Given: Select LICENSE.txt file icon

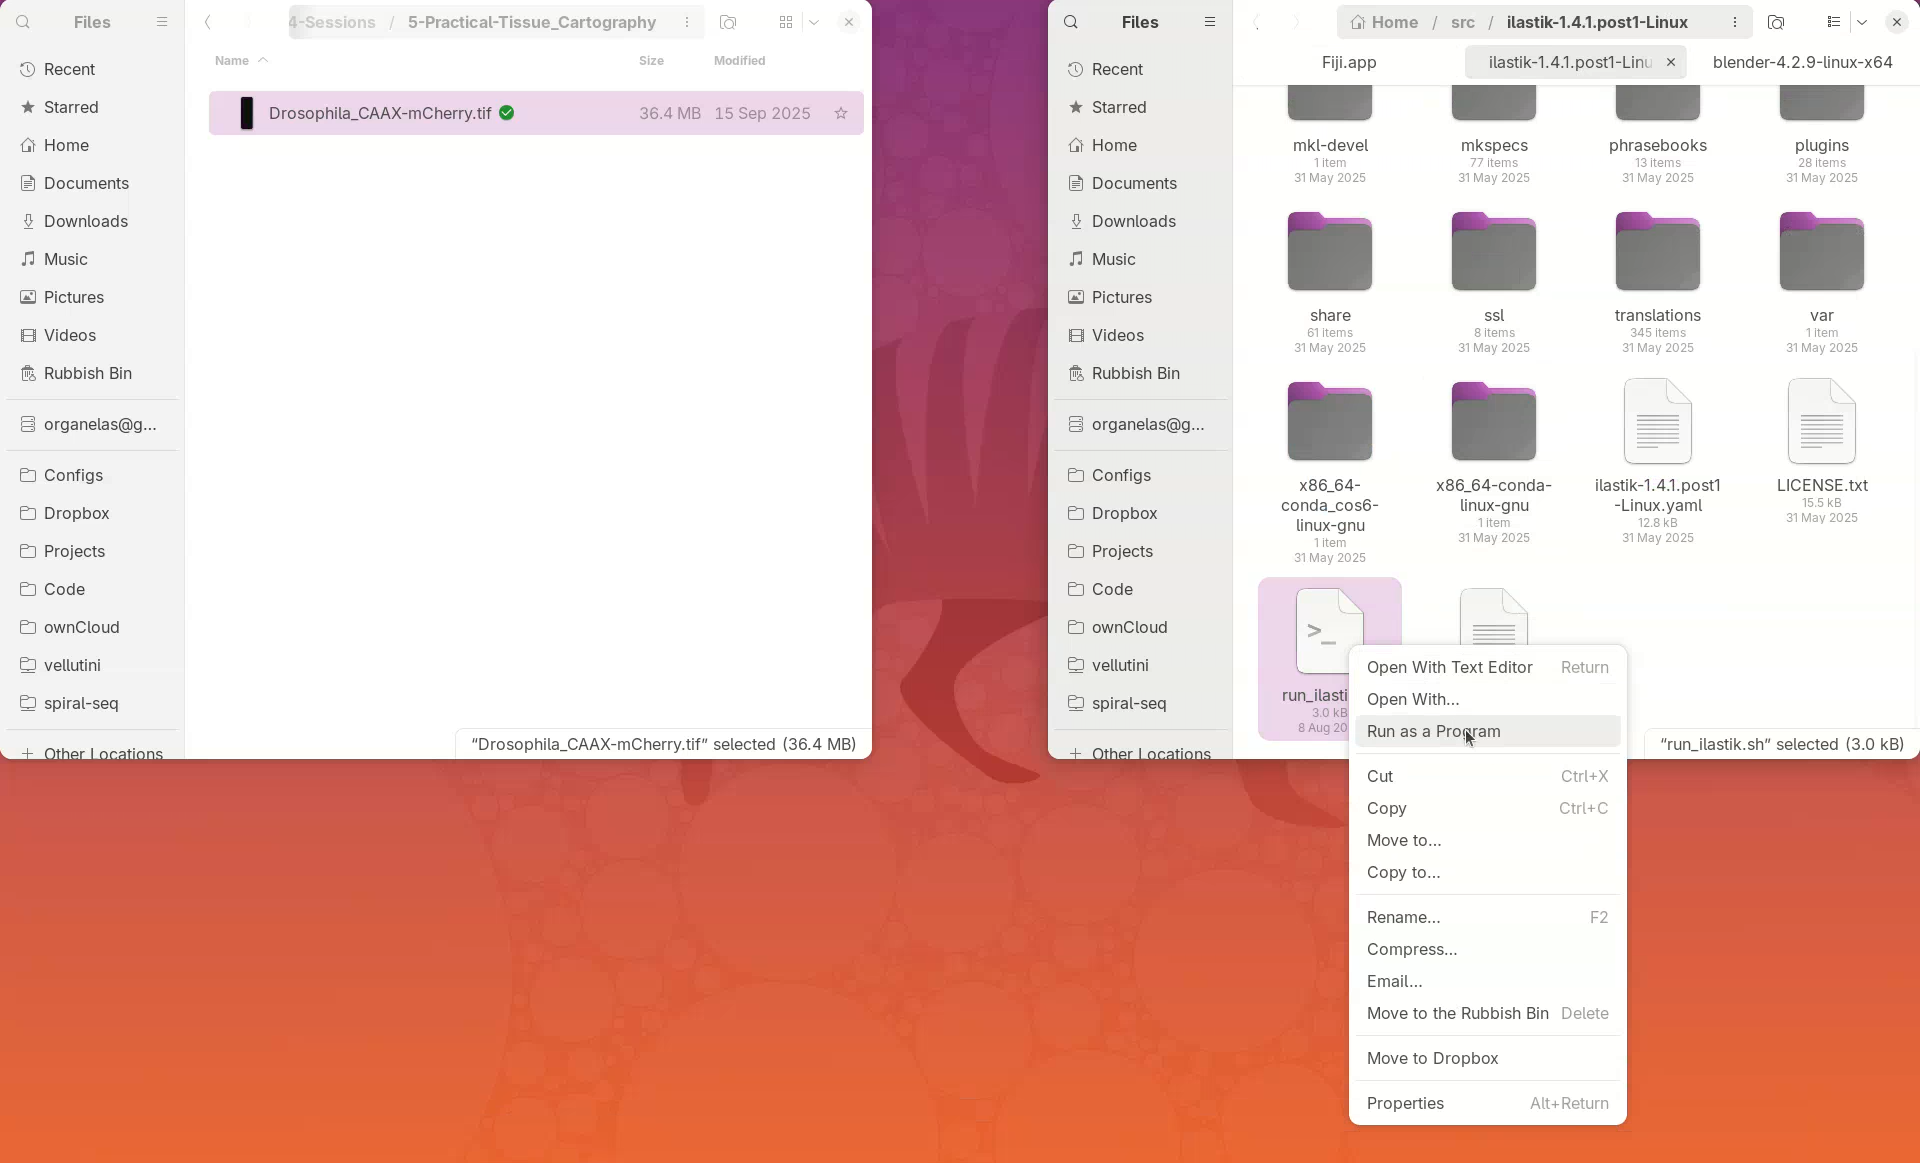Looking at the screenshot, I should click(1821, 422).
